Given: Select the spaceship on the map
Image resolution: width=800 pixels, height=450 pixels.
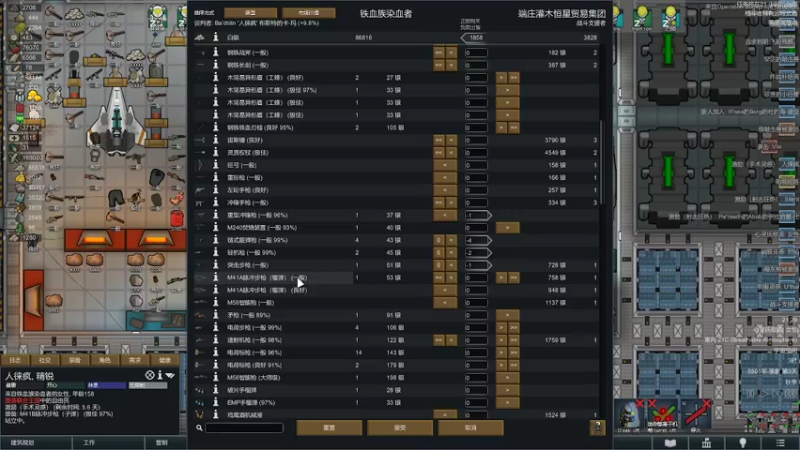Looking at the screenshot, I should point(116,121).
